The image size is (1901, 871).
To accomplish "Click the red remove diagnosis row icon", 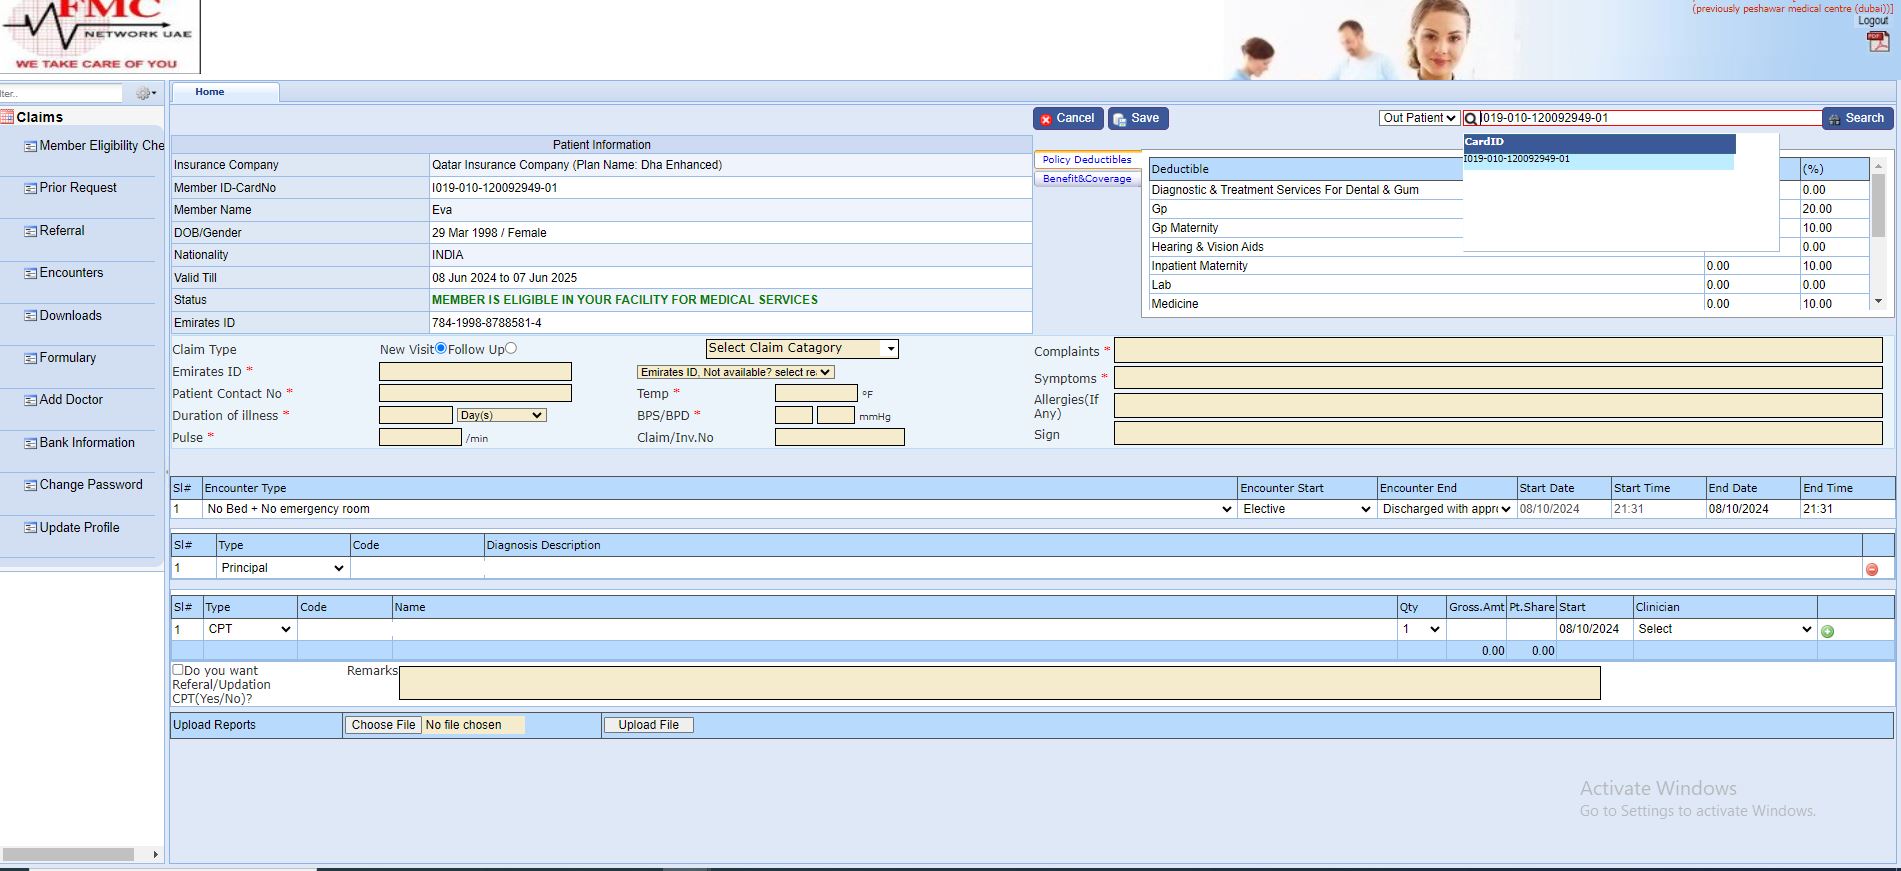I will (x=1871, y=569).
